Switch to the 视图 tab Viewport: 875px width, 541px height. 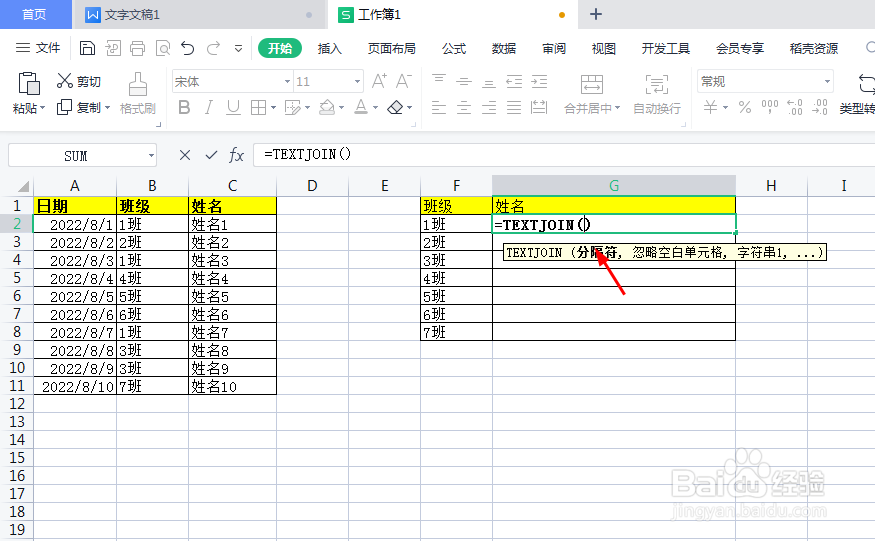(604, 49)
